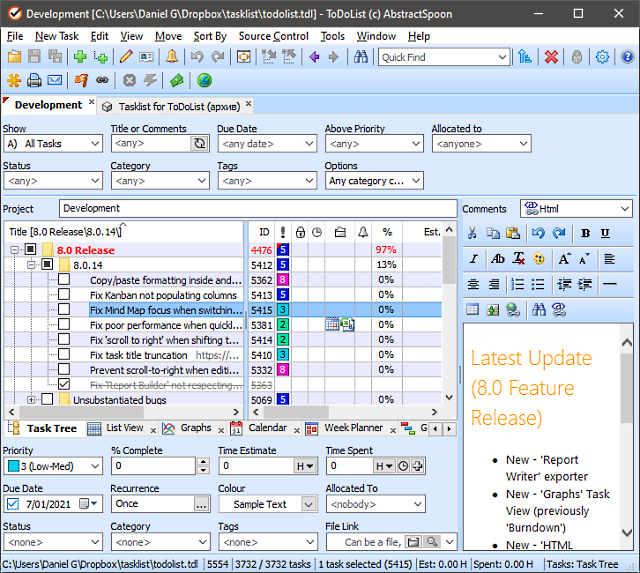Switch to the Calendar view tab
The image size is (640, 573).
click(x=267, y=428)
